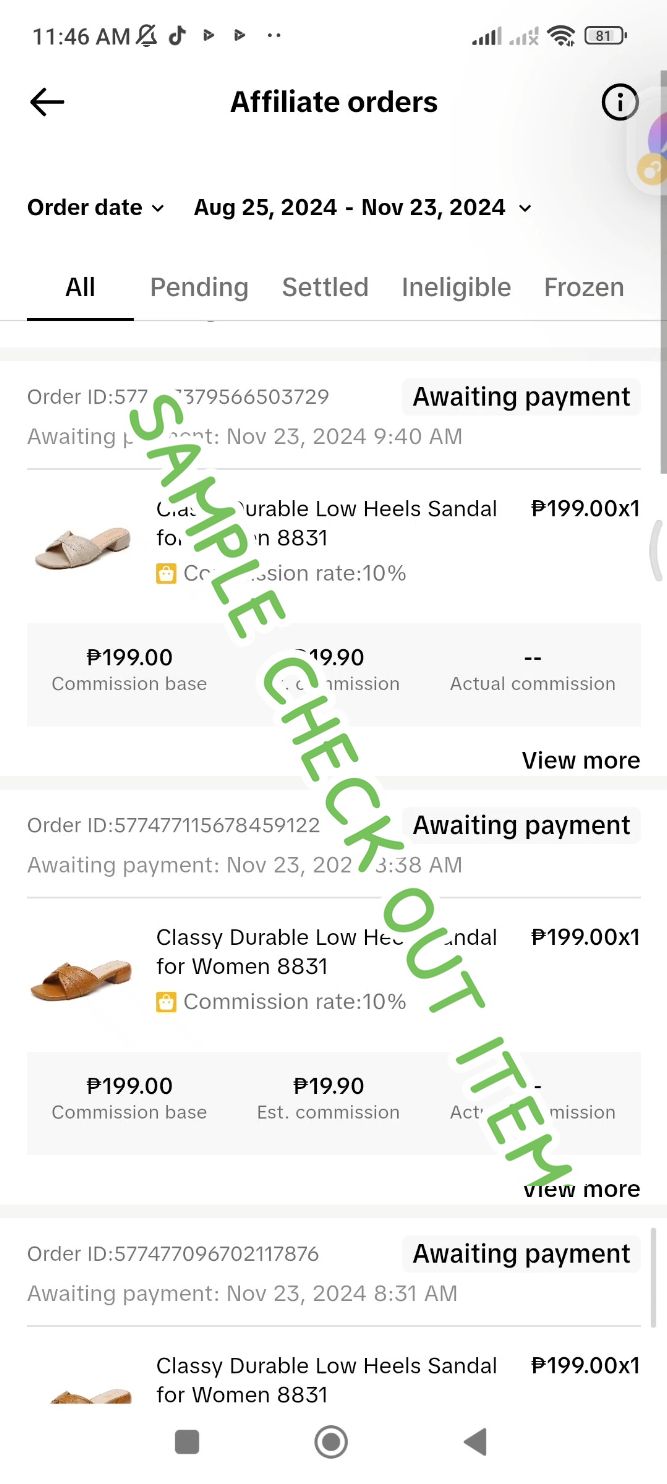The height and width of the screenshot is (1484, 667).
Task: Tap the TikTok notification status icon
Action: pyautogui.click(x=177, y=36)
